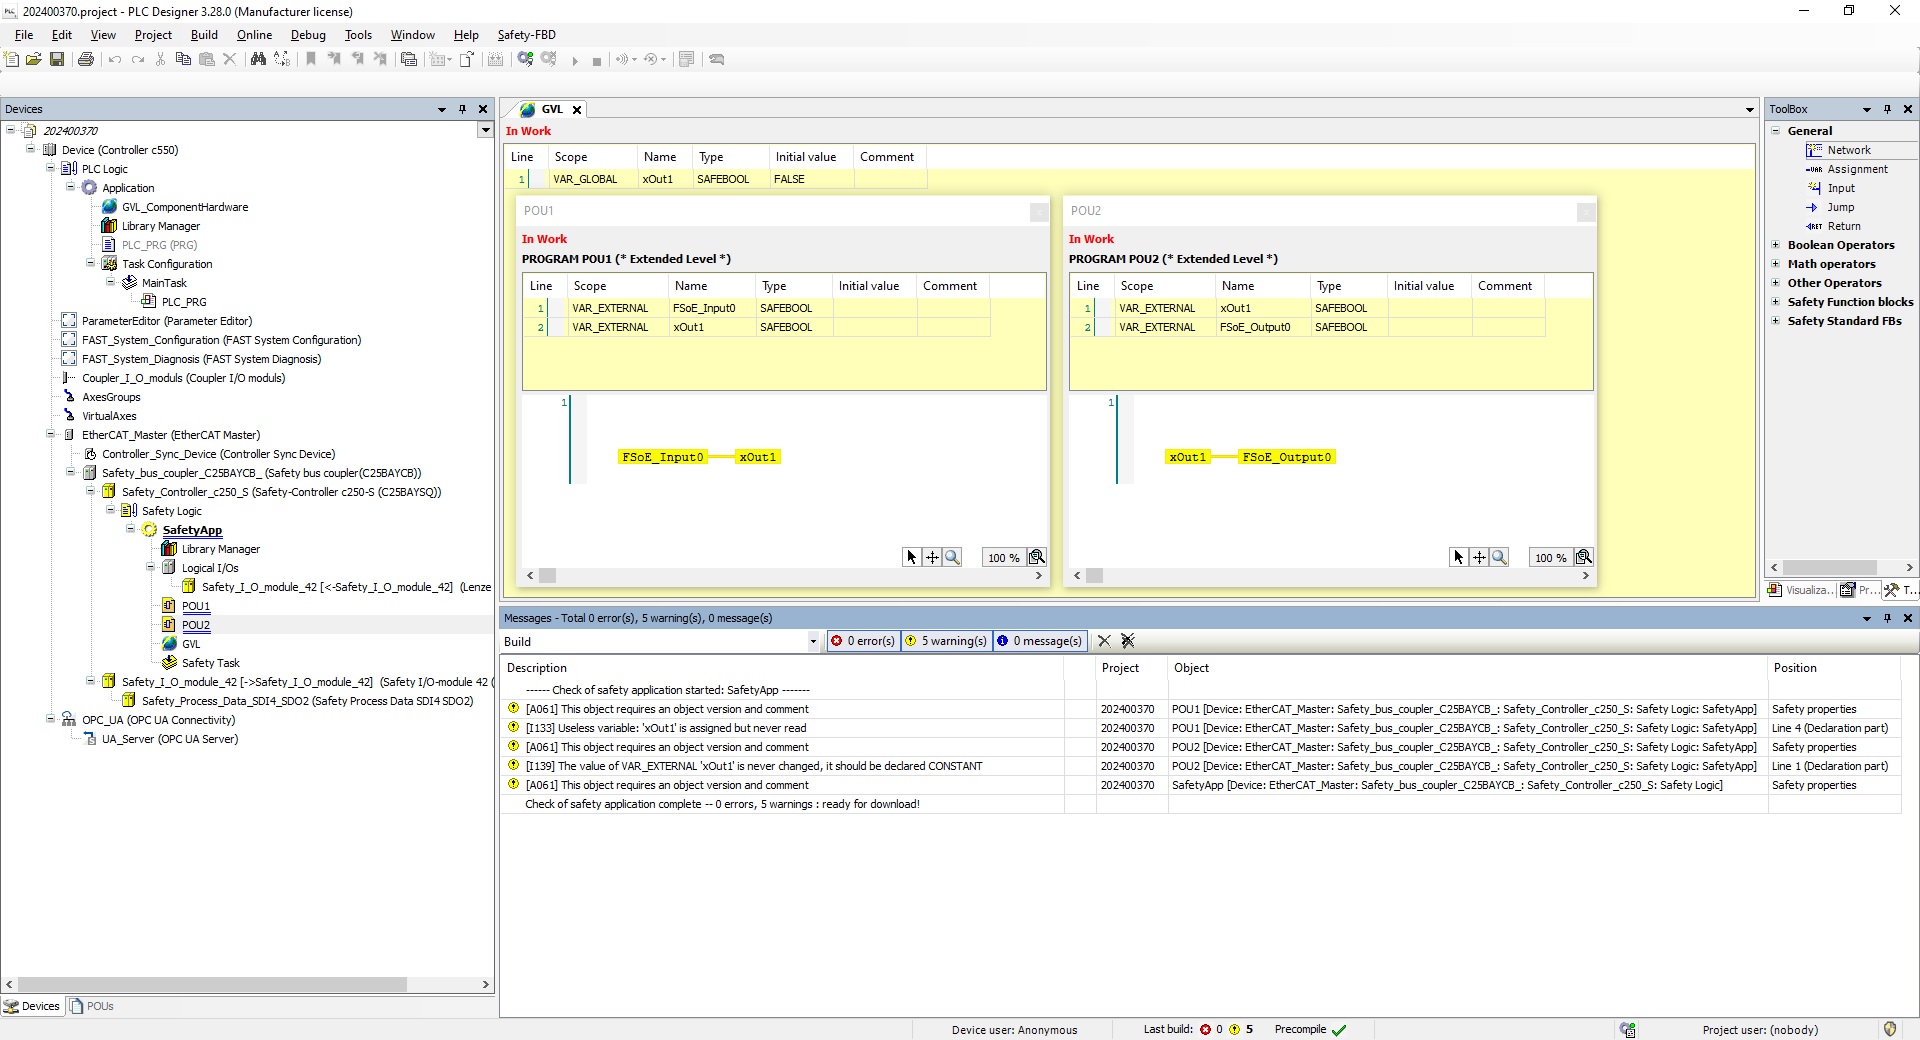
Task: Open the Build message category dropdown
Action: (x=813, y=642)
